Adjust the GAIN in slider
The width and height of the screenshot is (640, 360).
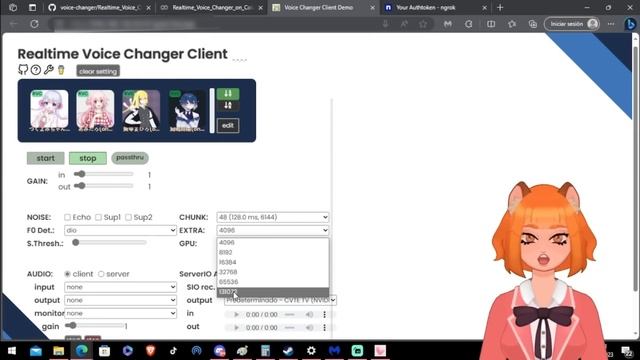tap(104, 174)
